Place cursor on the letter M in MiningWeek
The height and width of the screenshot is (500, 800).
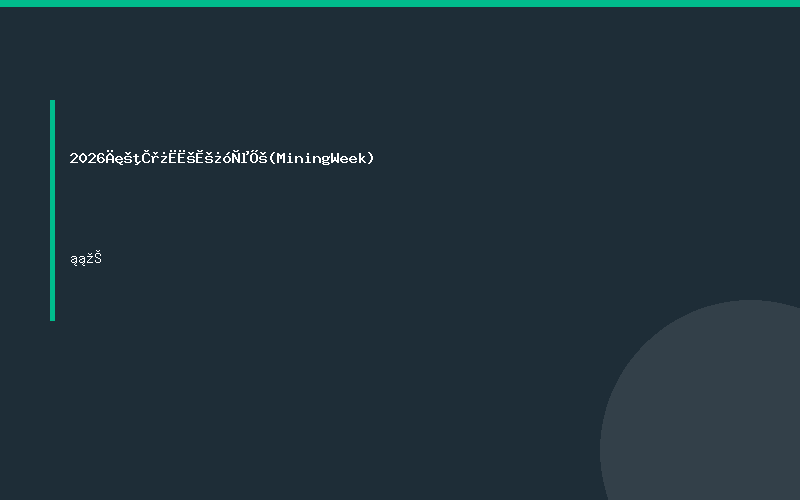281,158
